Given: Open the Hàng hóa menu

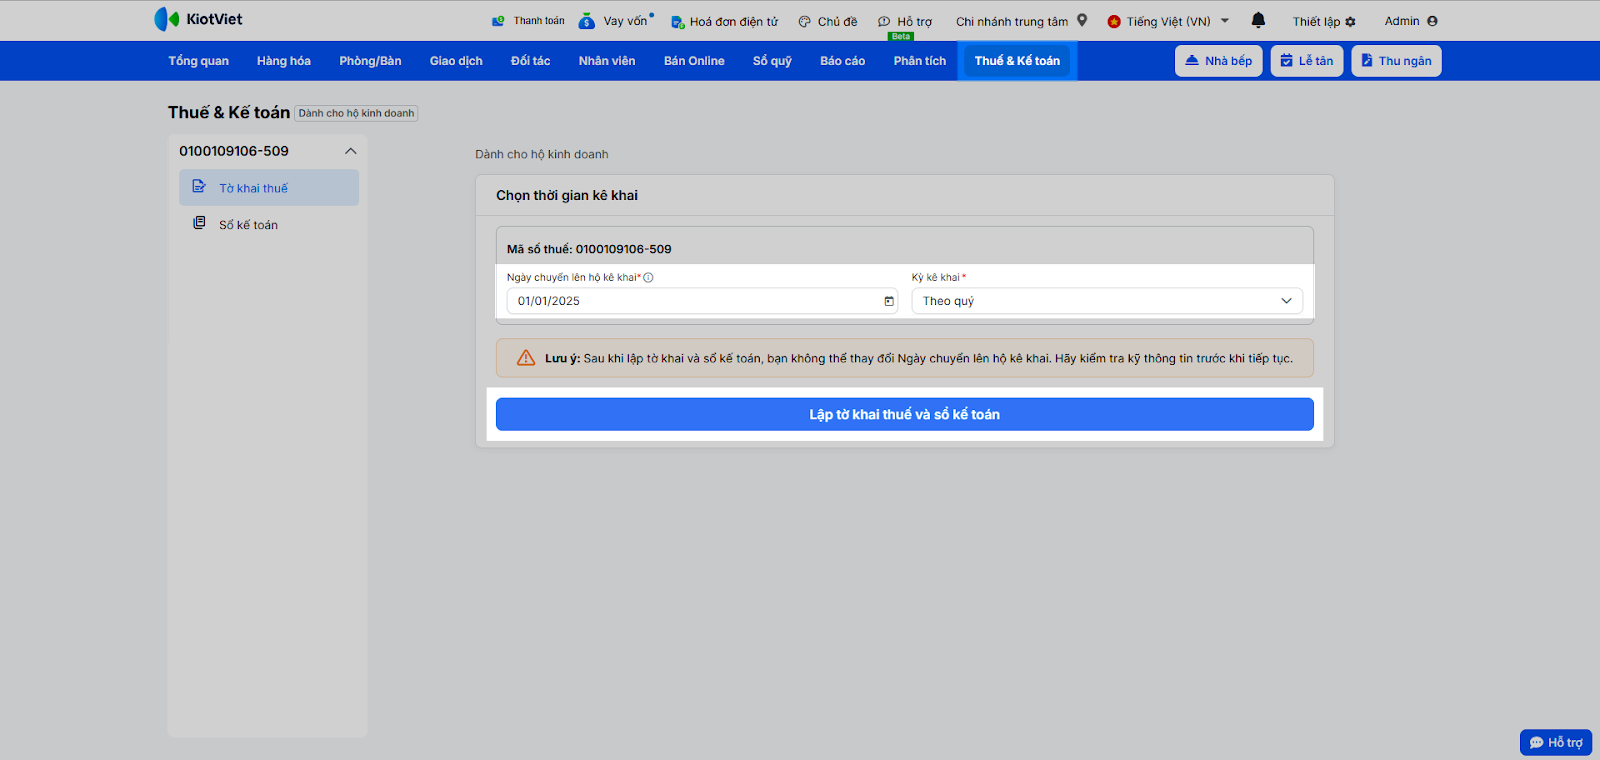Looking at the screenshot, I should 284,61.
